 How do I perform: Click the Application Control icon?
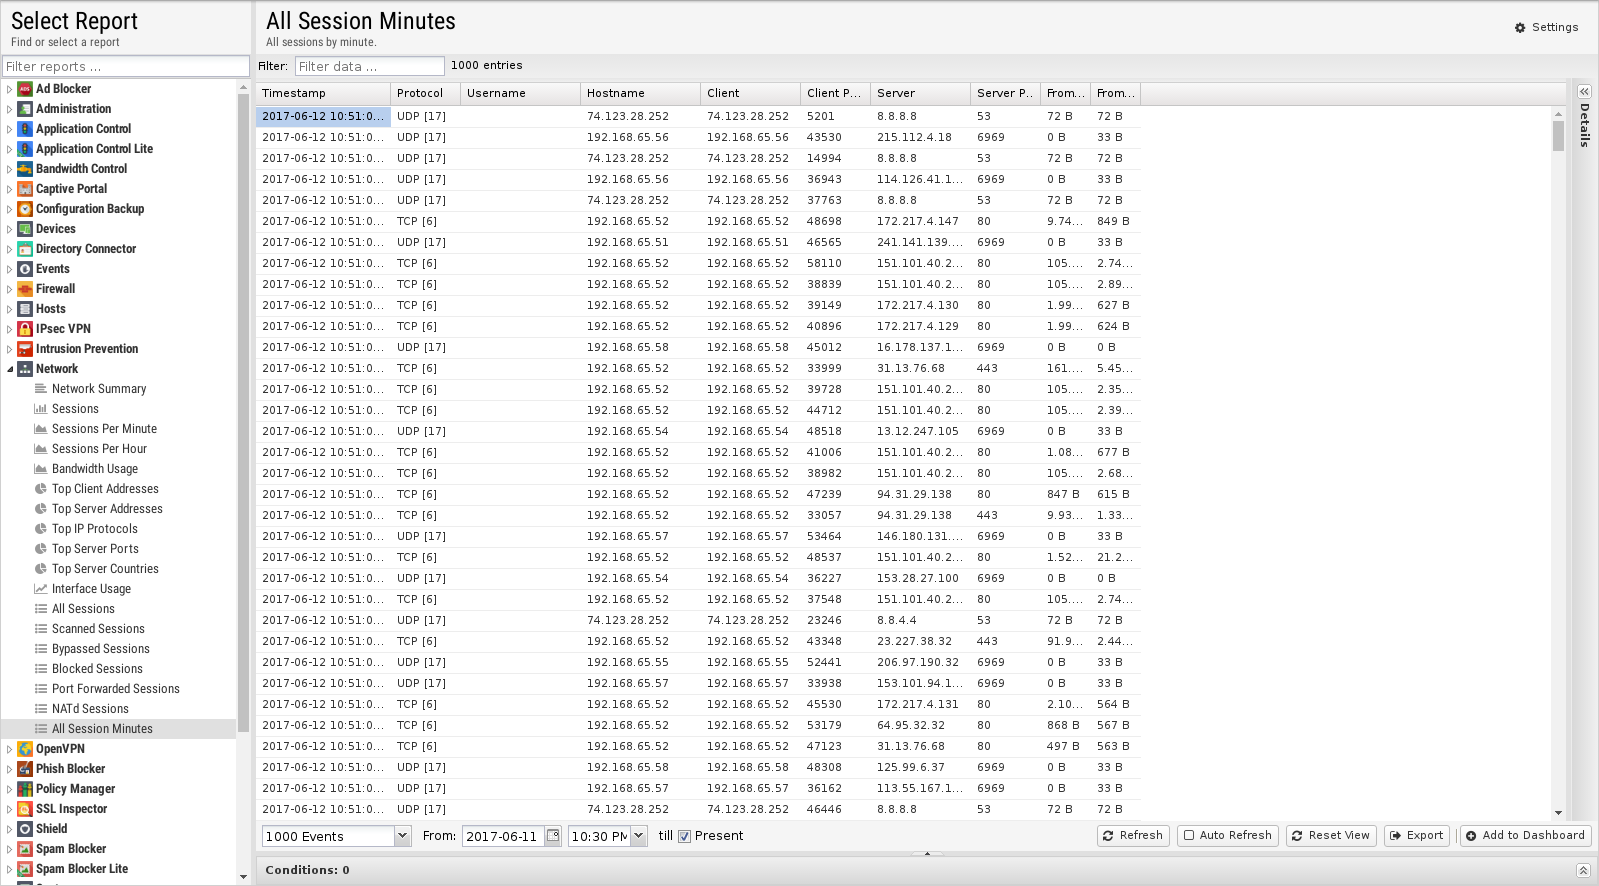[x=25, y=129]
